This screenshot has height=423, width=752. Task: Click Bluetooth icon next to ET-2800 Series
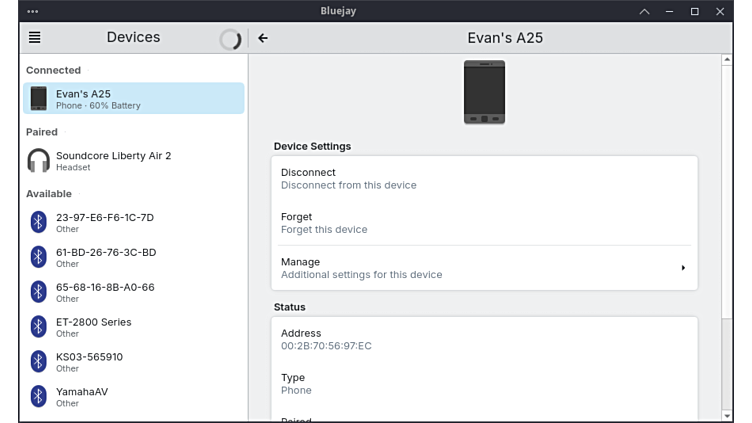pos(38,327)
